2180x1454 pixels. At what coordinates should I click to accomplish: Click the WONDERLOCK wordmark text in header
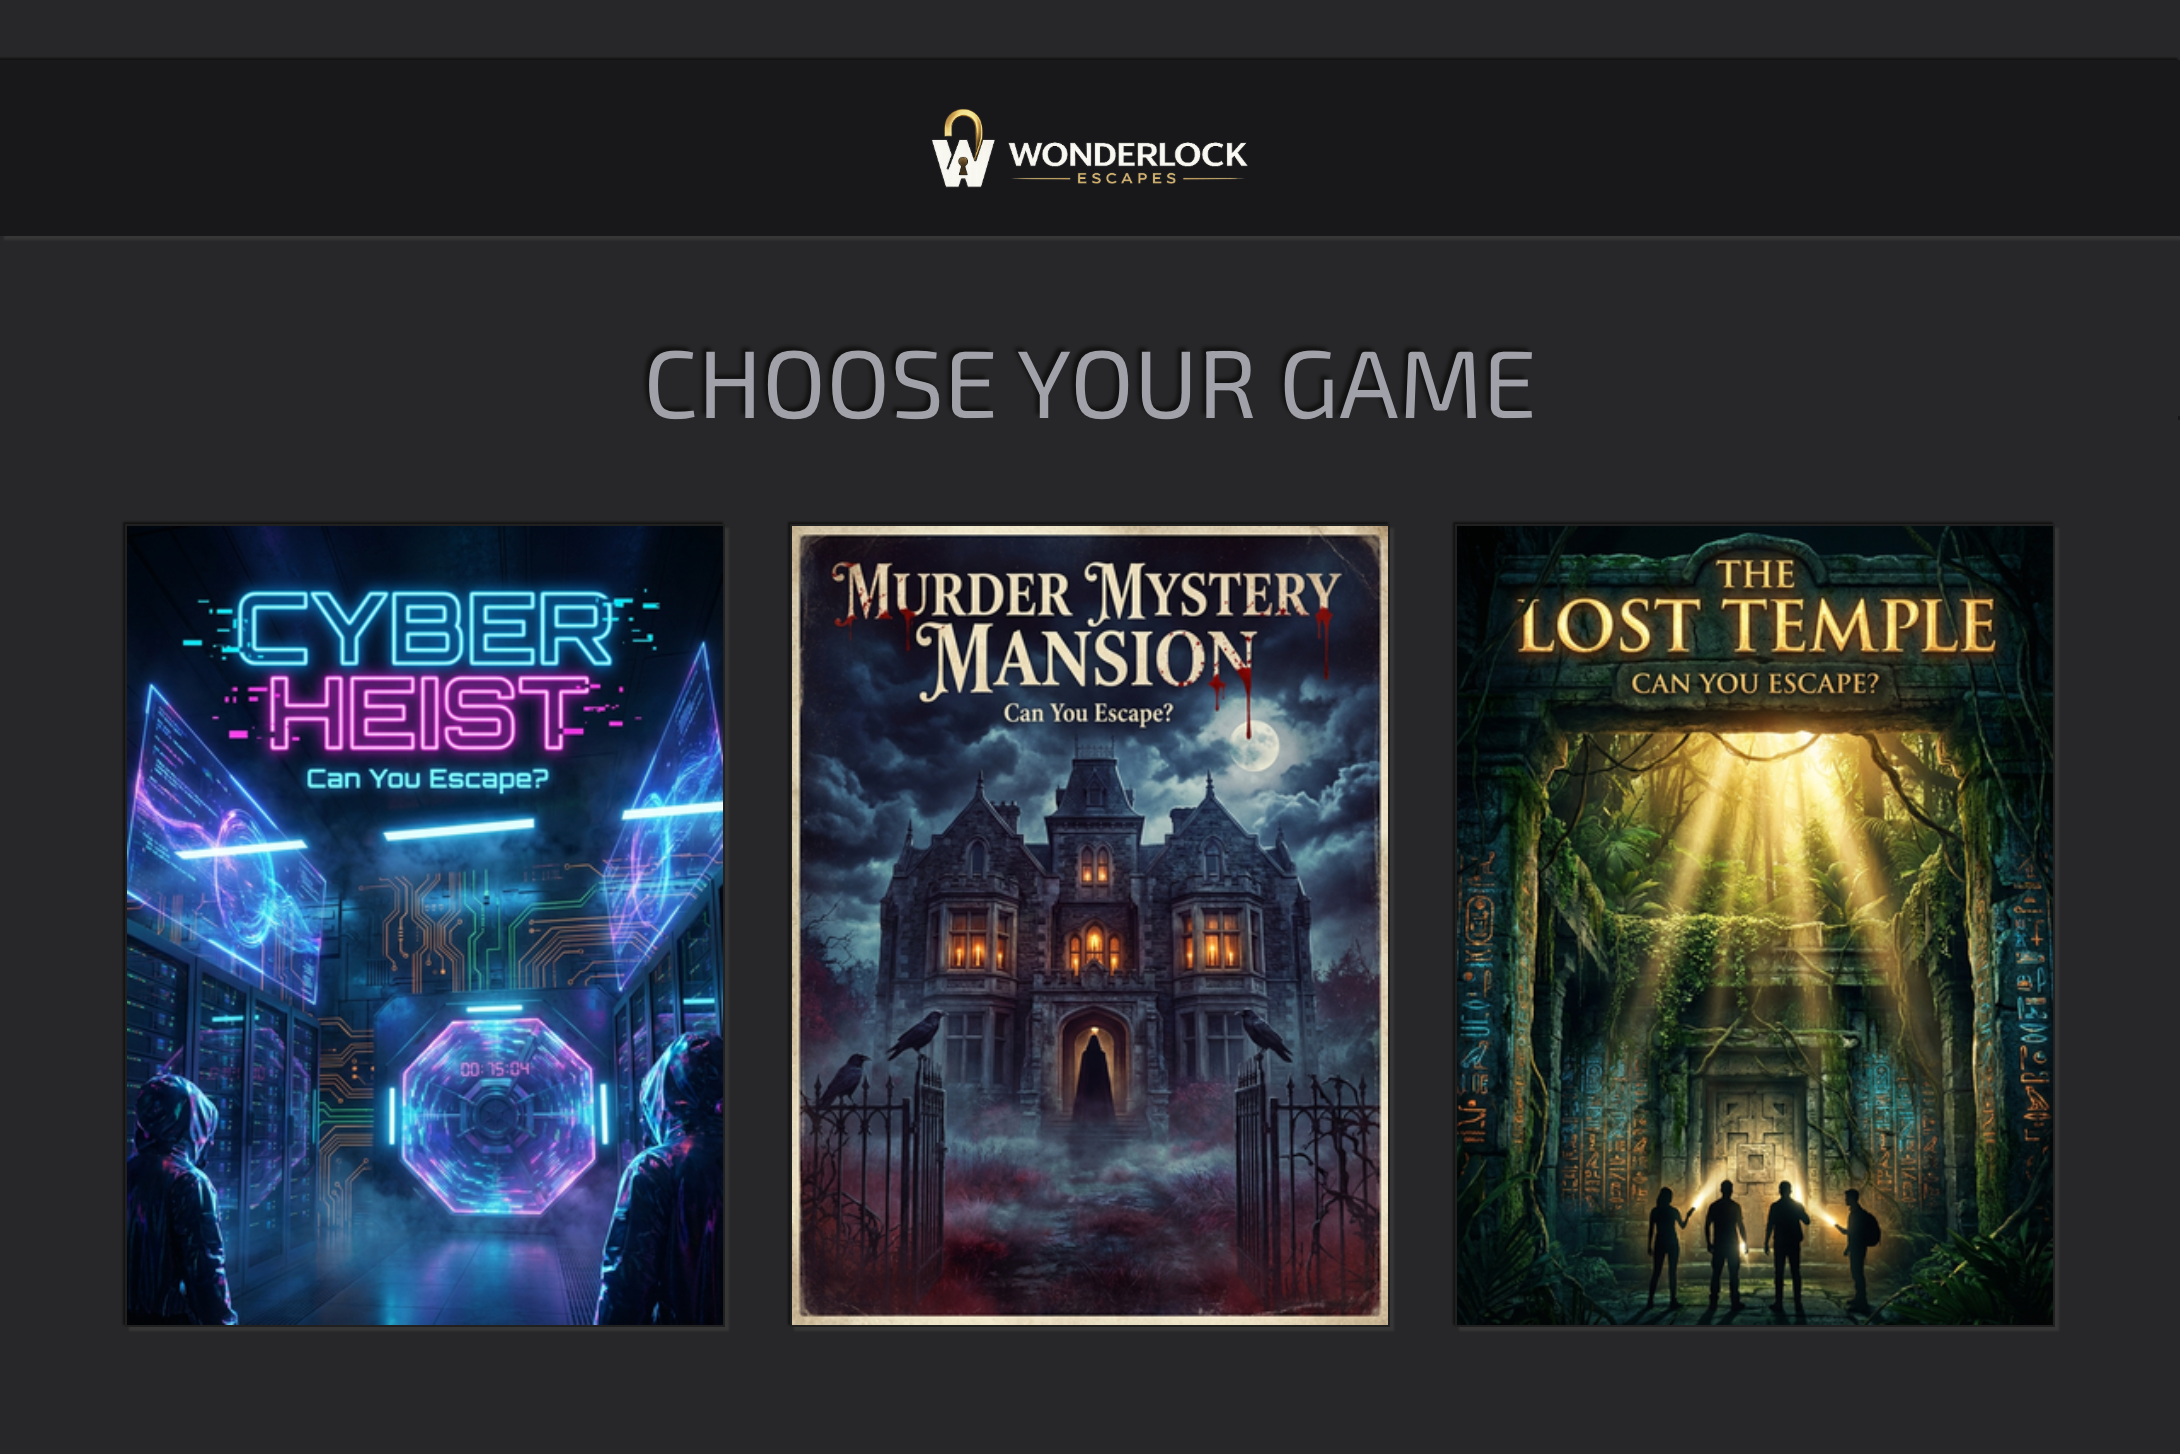click(x=1127, y=154)
